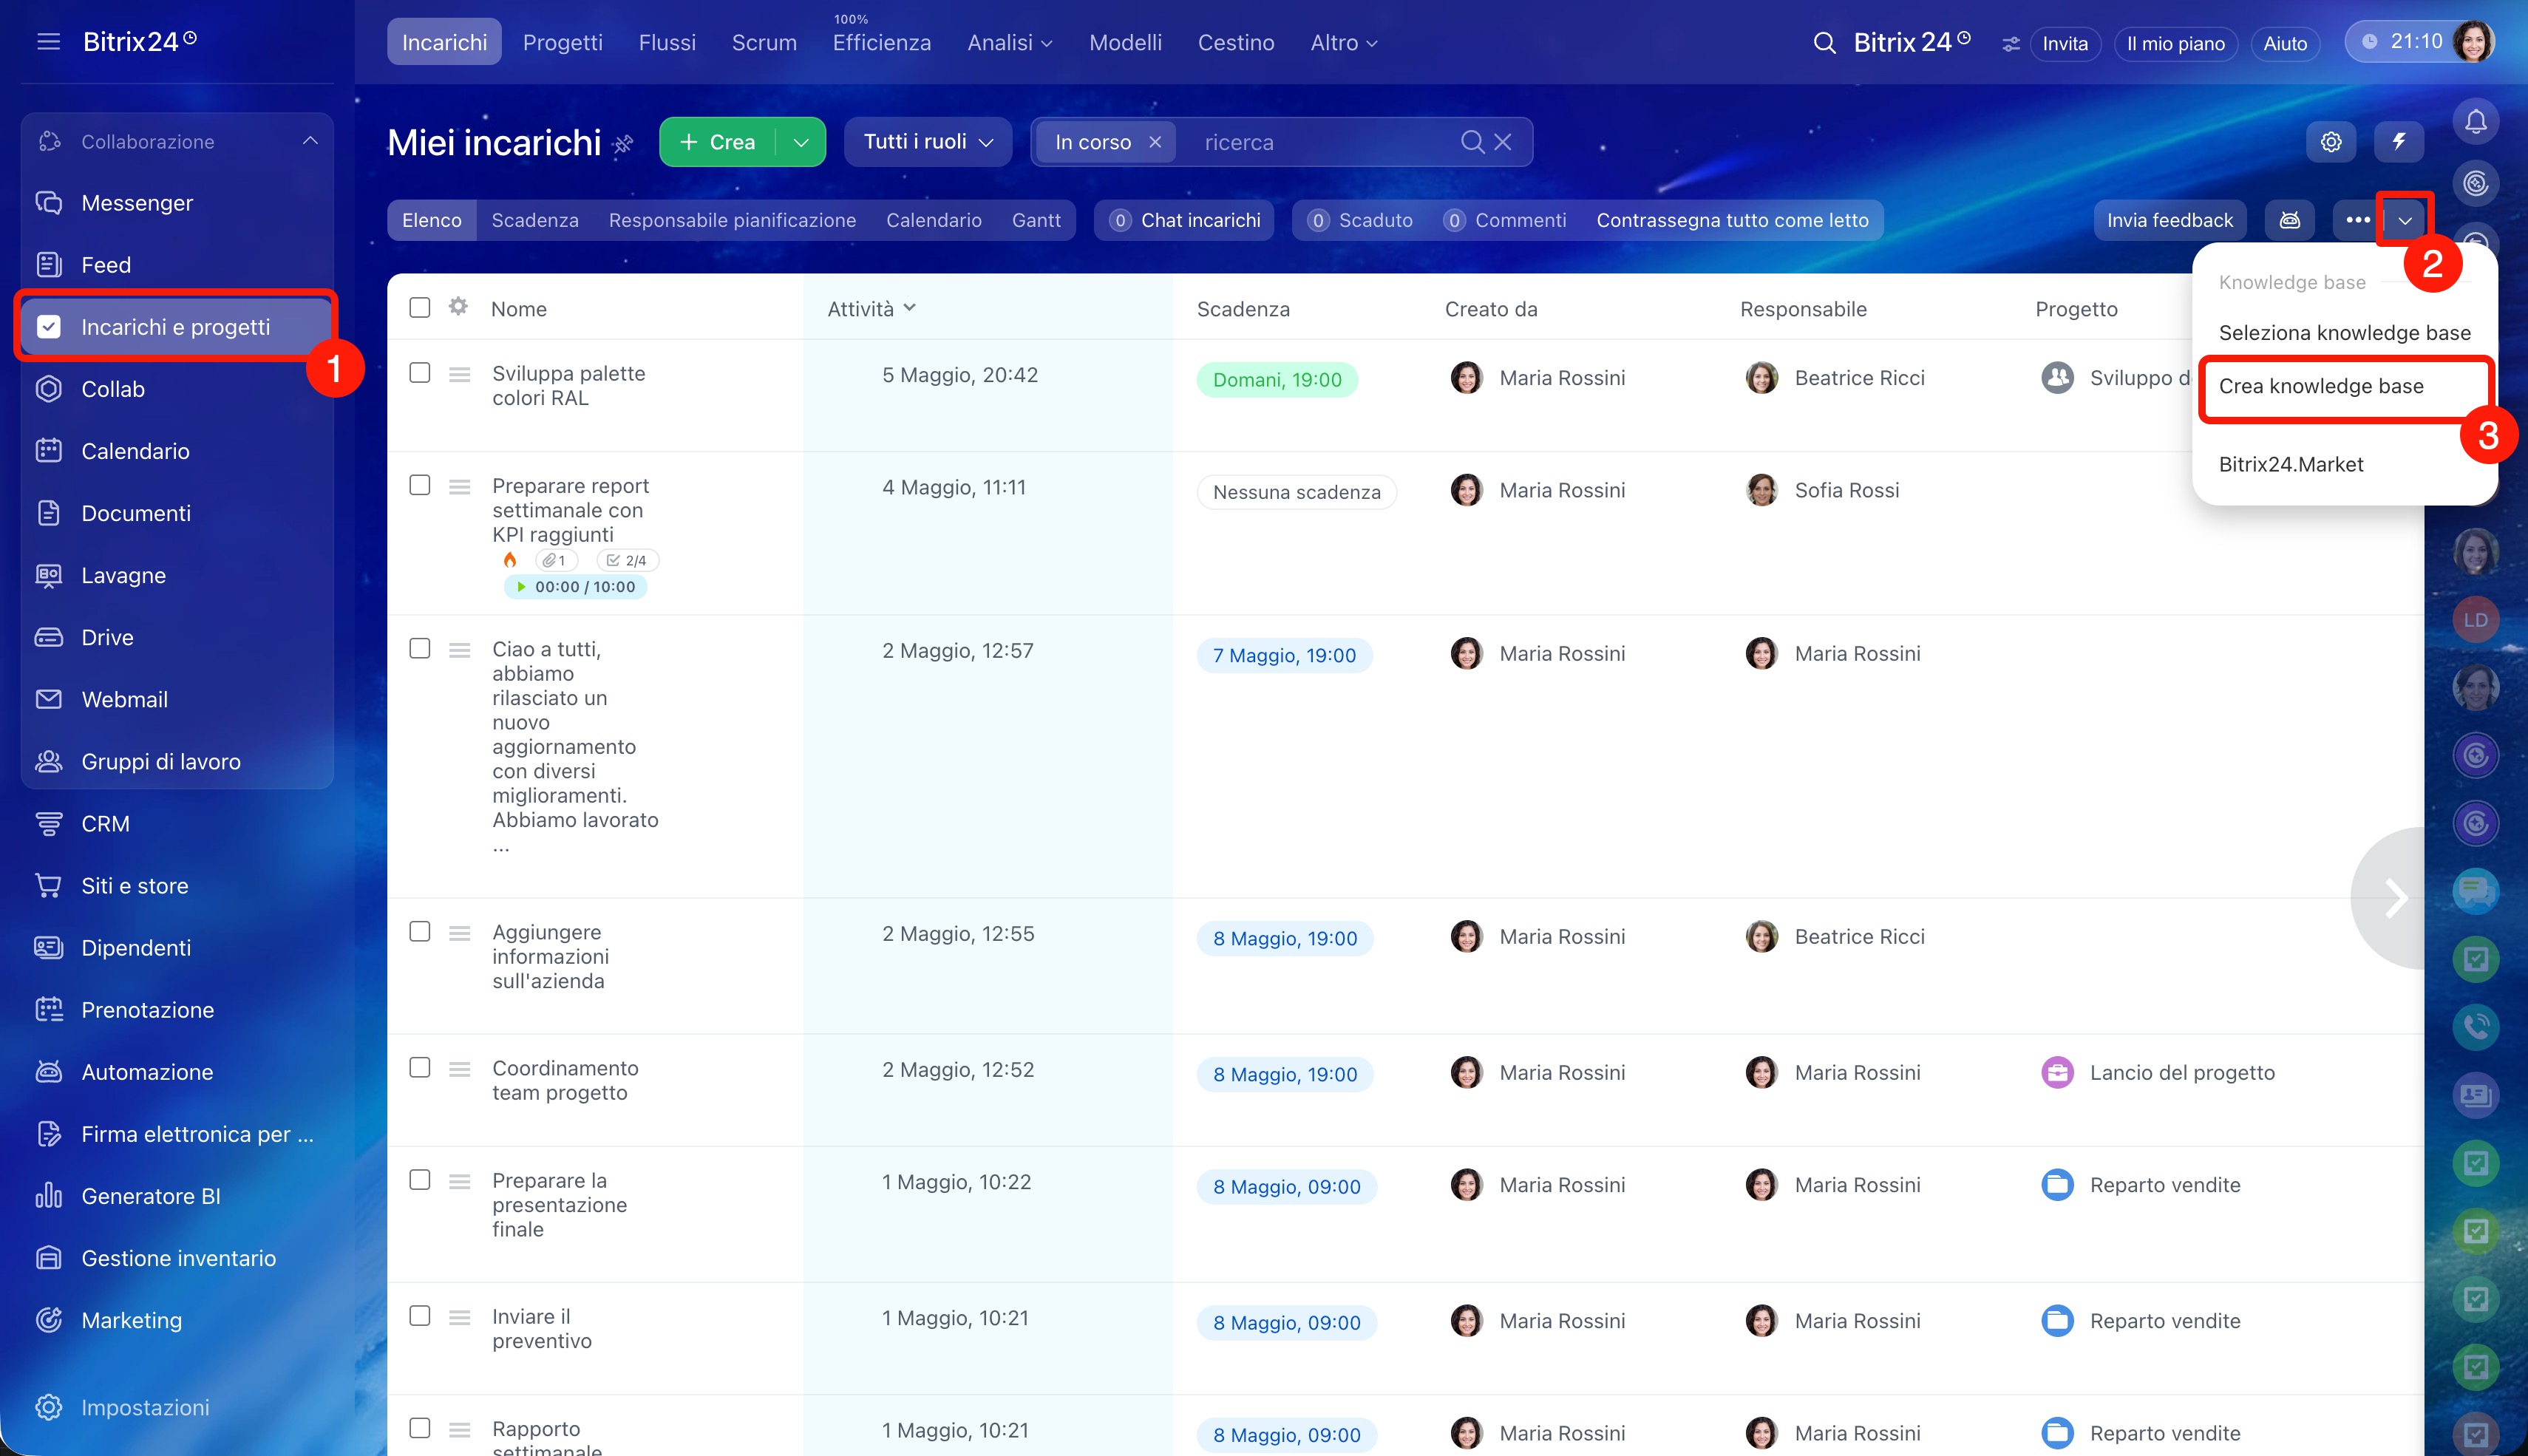Click the Invia feedback button
2528x1456 pixels.
(2169, 220)
